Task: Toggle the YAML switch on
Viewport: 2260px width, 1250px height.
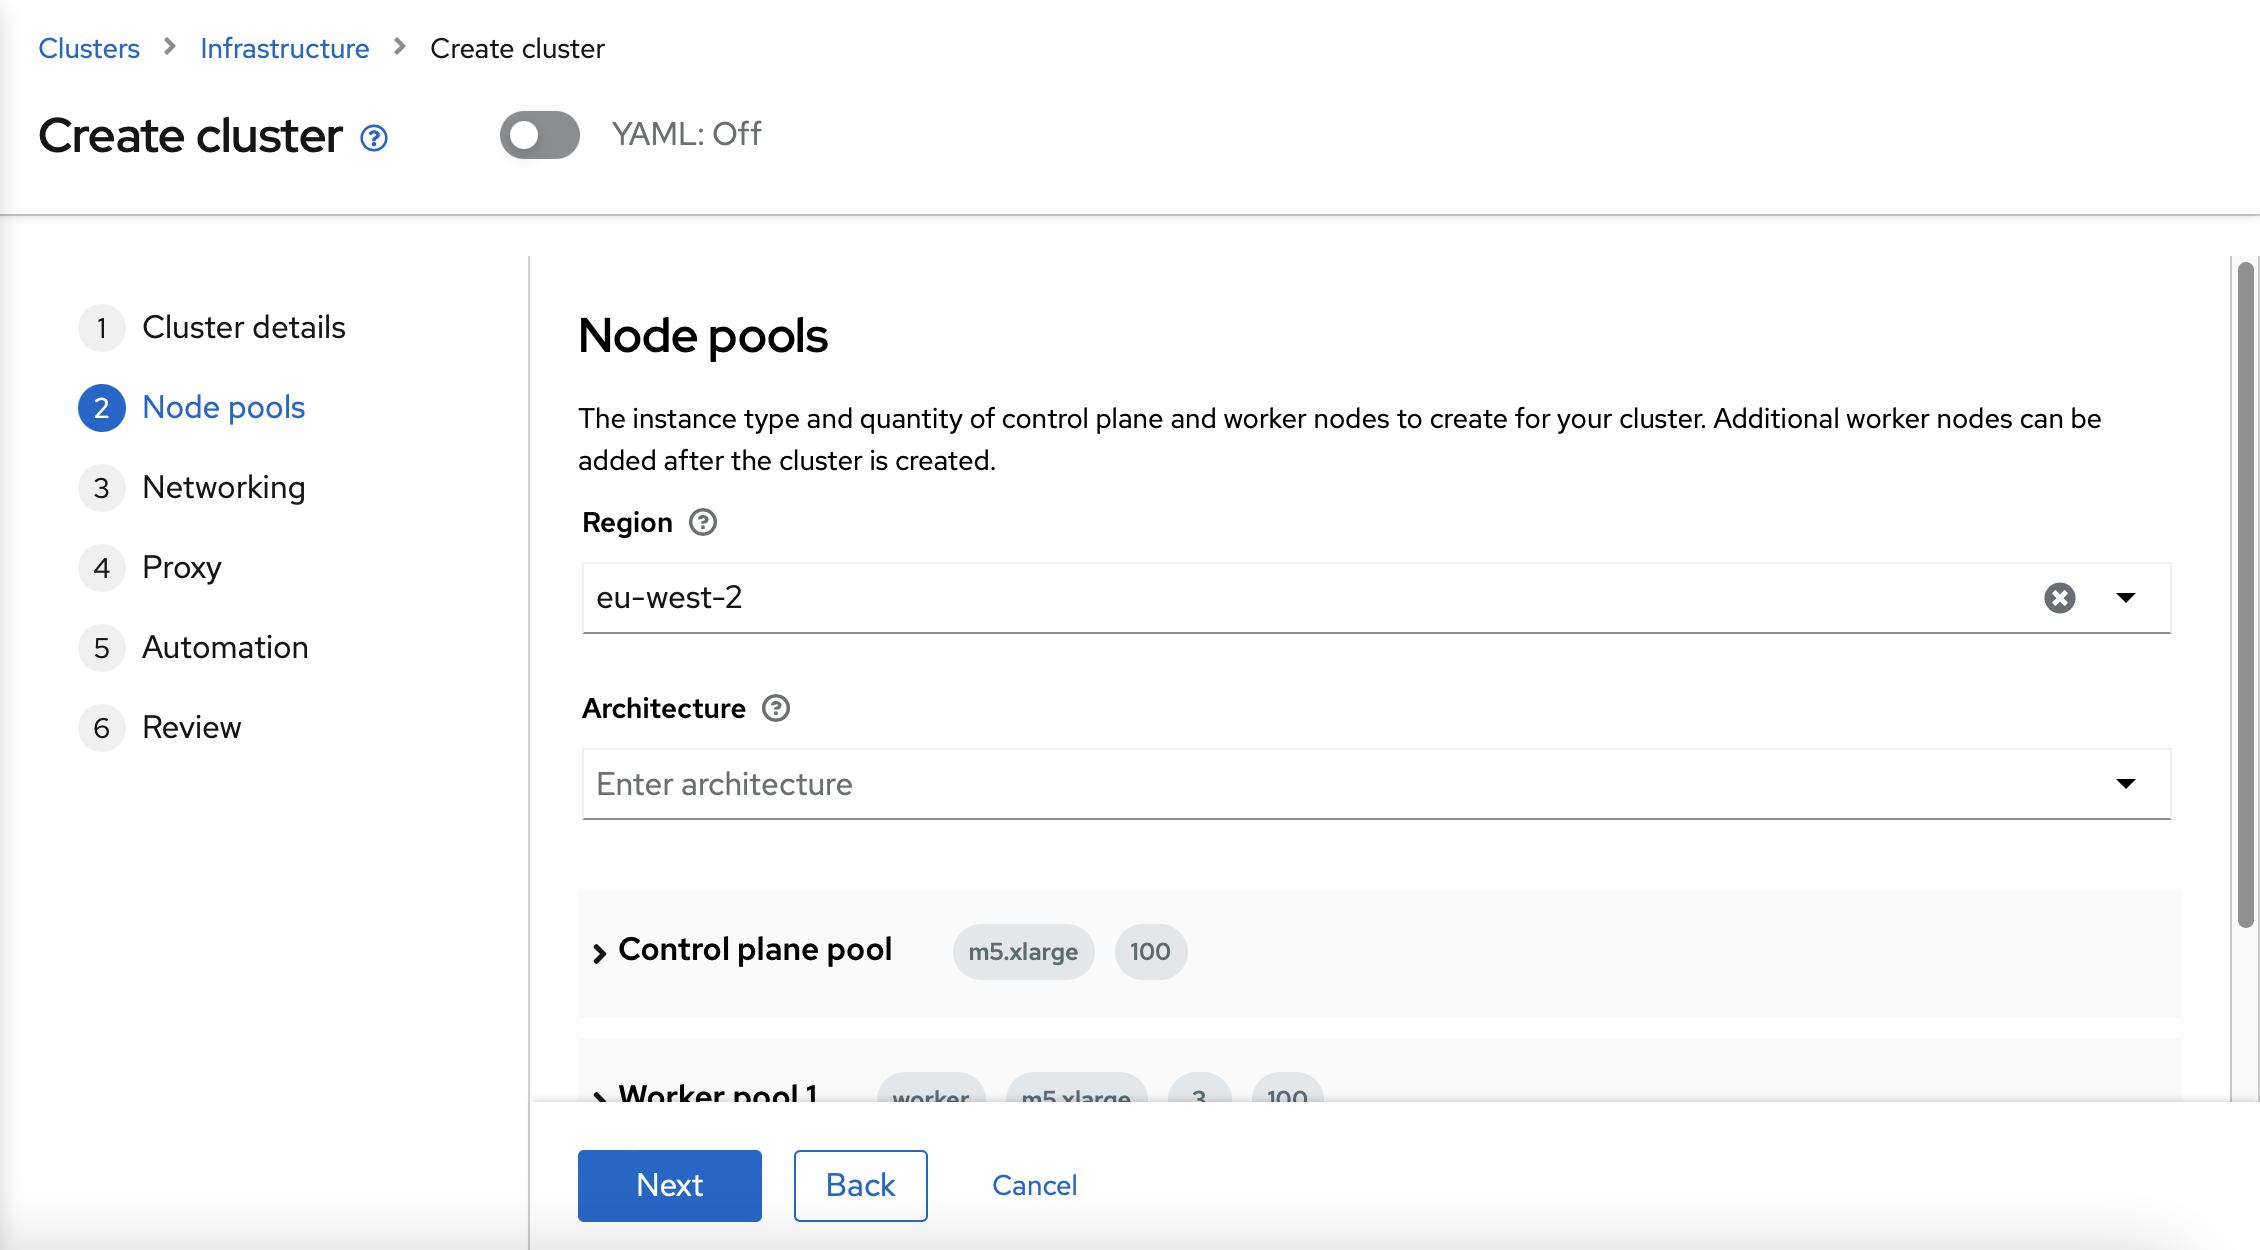Action: [540, 135]
